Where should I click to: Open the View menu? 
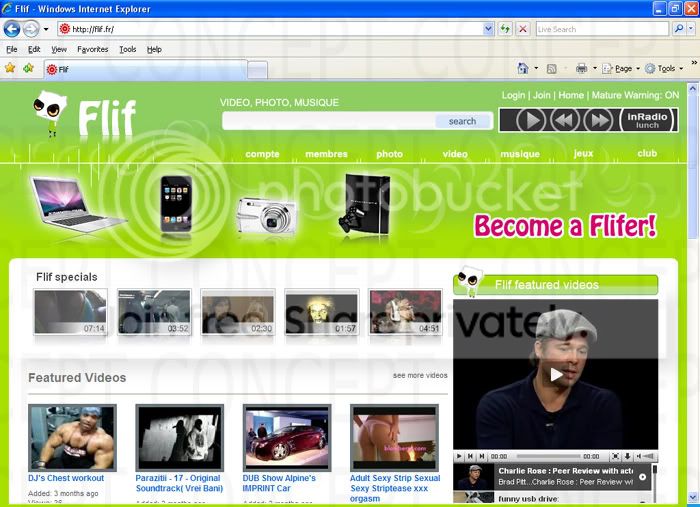[58, 49]
